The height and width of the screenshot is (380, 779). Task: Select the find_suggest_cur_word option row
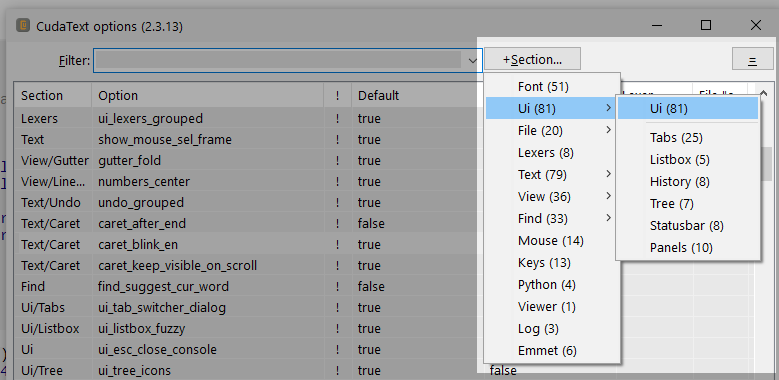click(x=248, y=287)
